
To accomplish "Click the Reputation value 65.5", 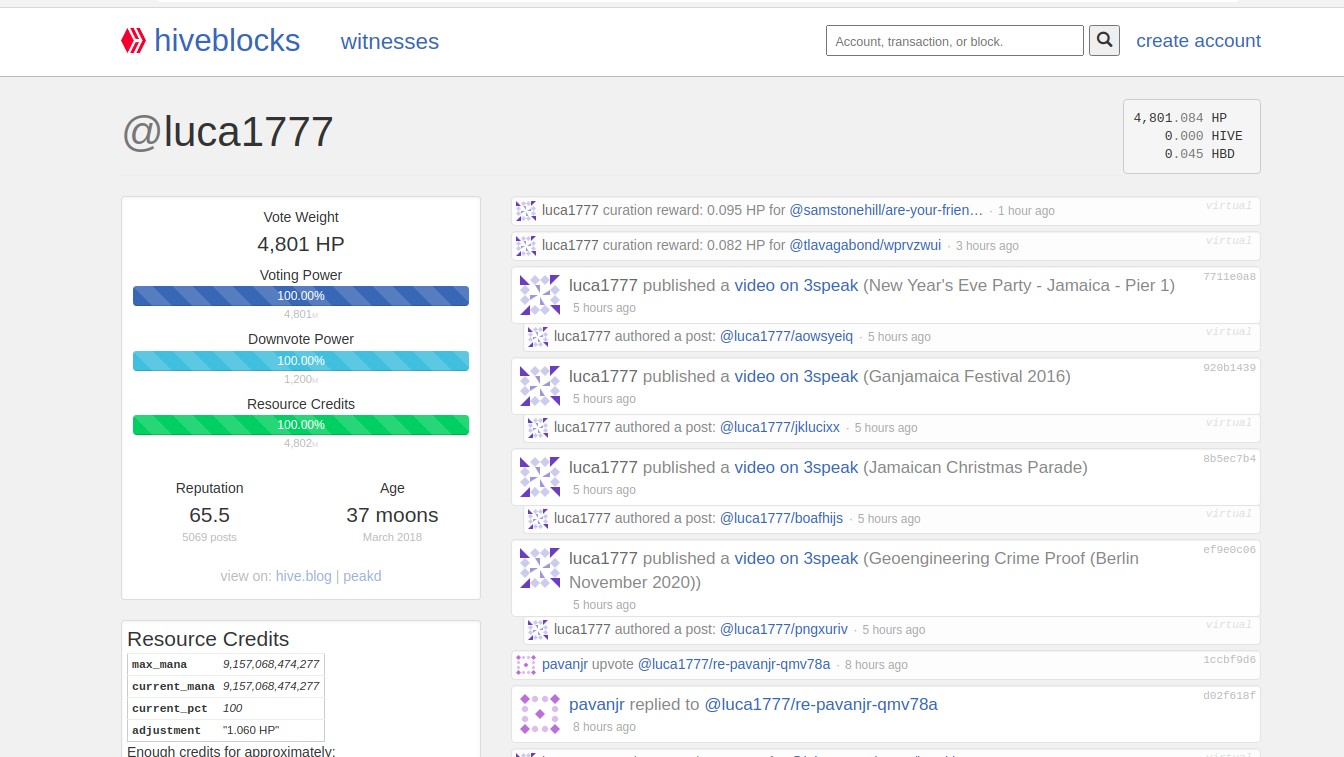I will (x=210, y=515).
